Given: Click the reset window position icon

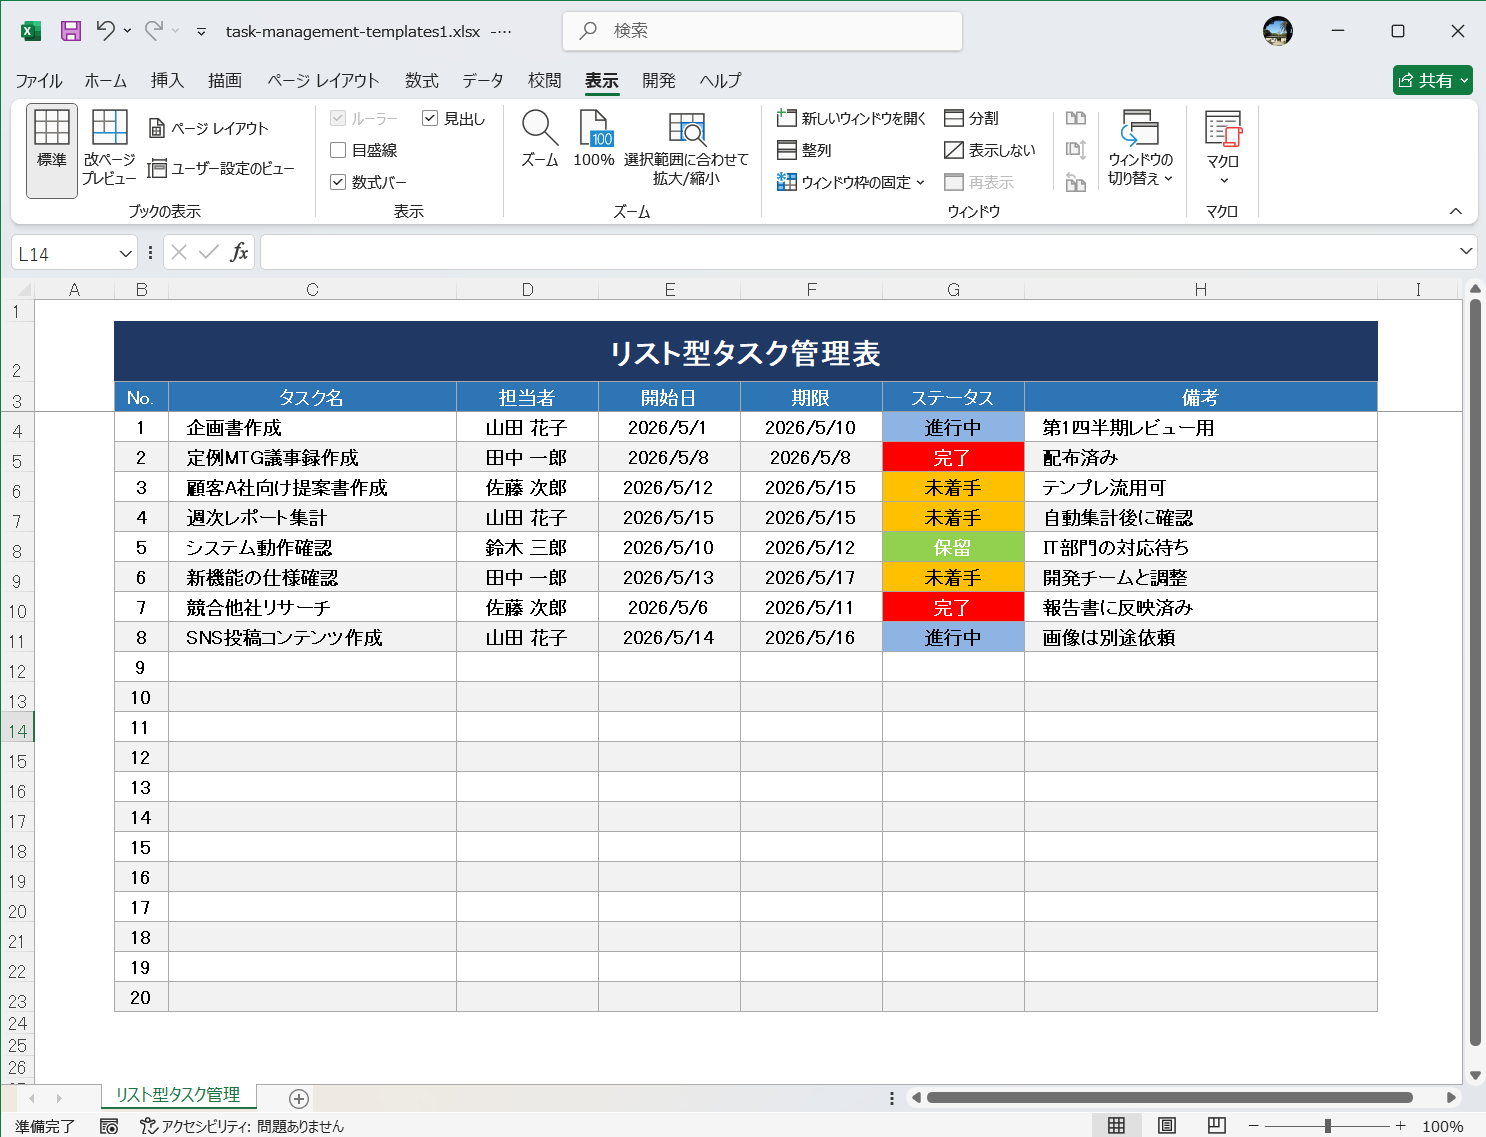Looking at the screenshot, I should tap(1076, 182).
